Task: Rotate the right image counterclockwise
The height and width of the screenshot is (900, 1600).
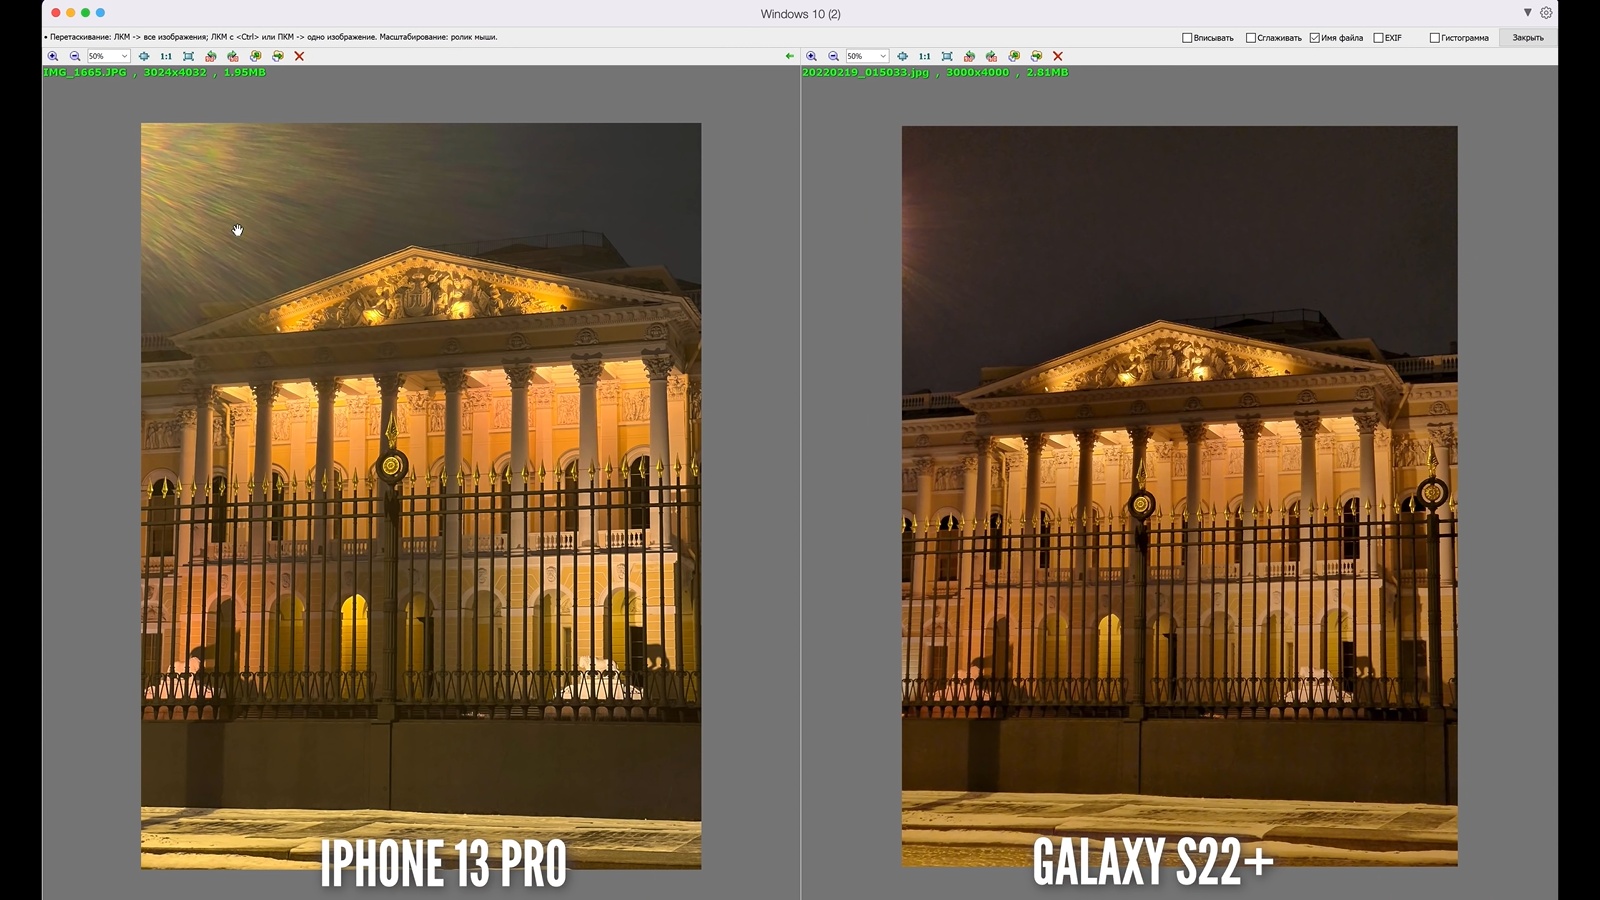Action: [x=970, y=56]
